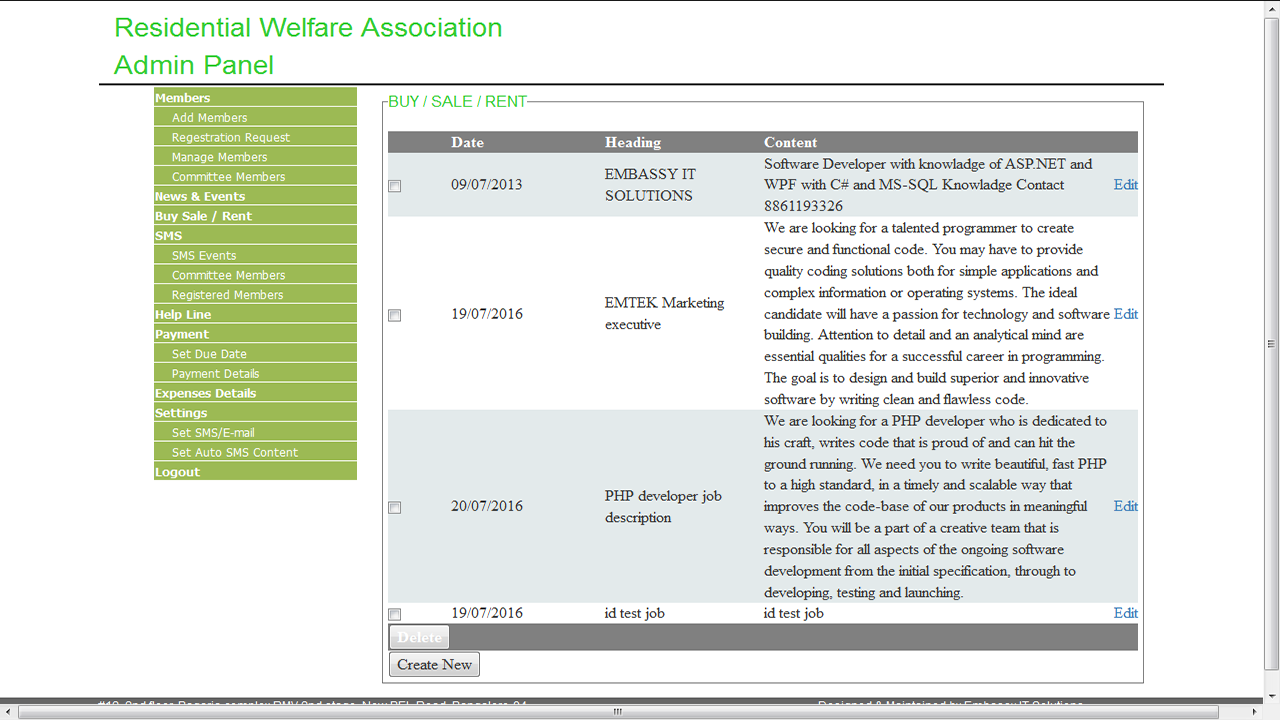Click the Heading column header
1280x720 pixels.
(633, 143)
